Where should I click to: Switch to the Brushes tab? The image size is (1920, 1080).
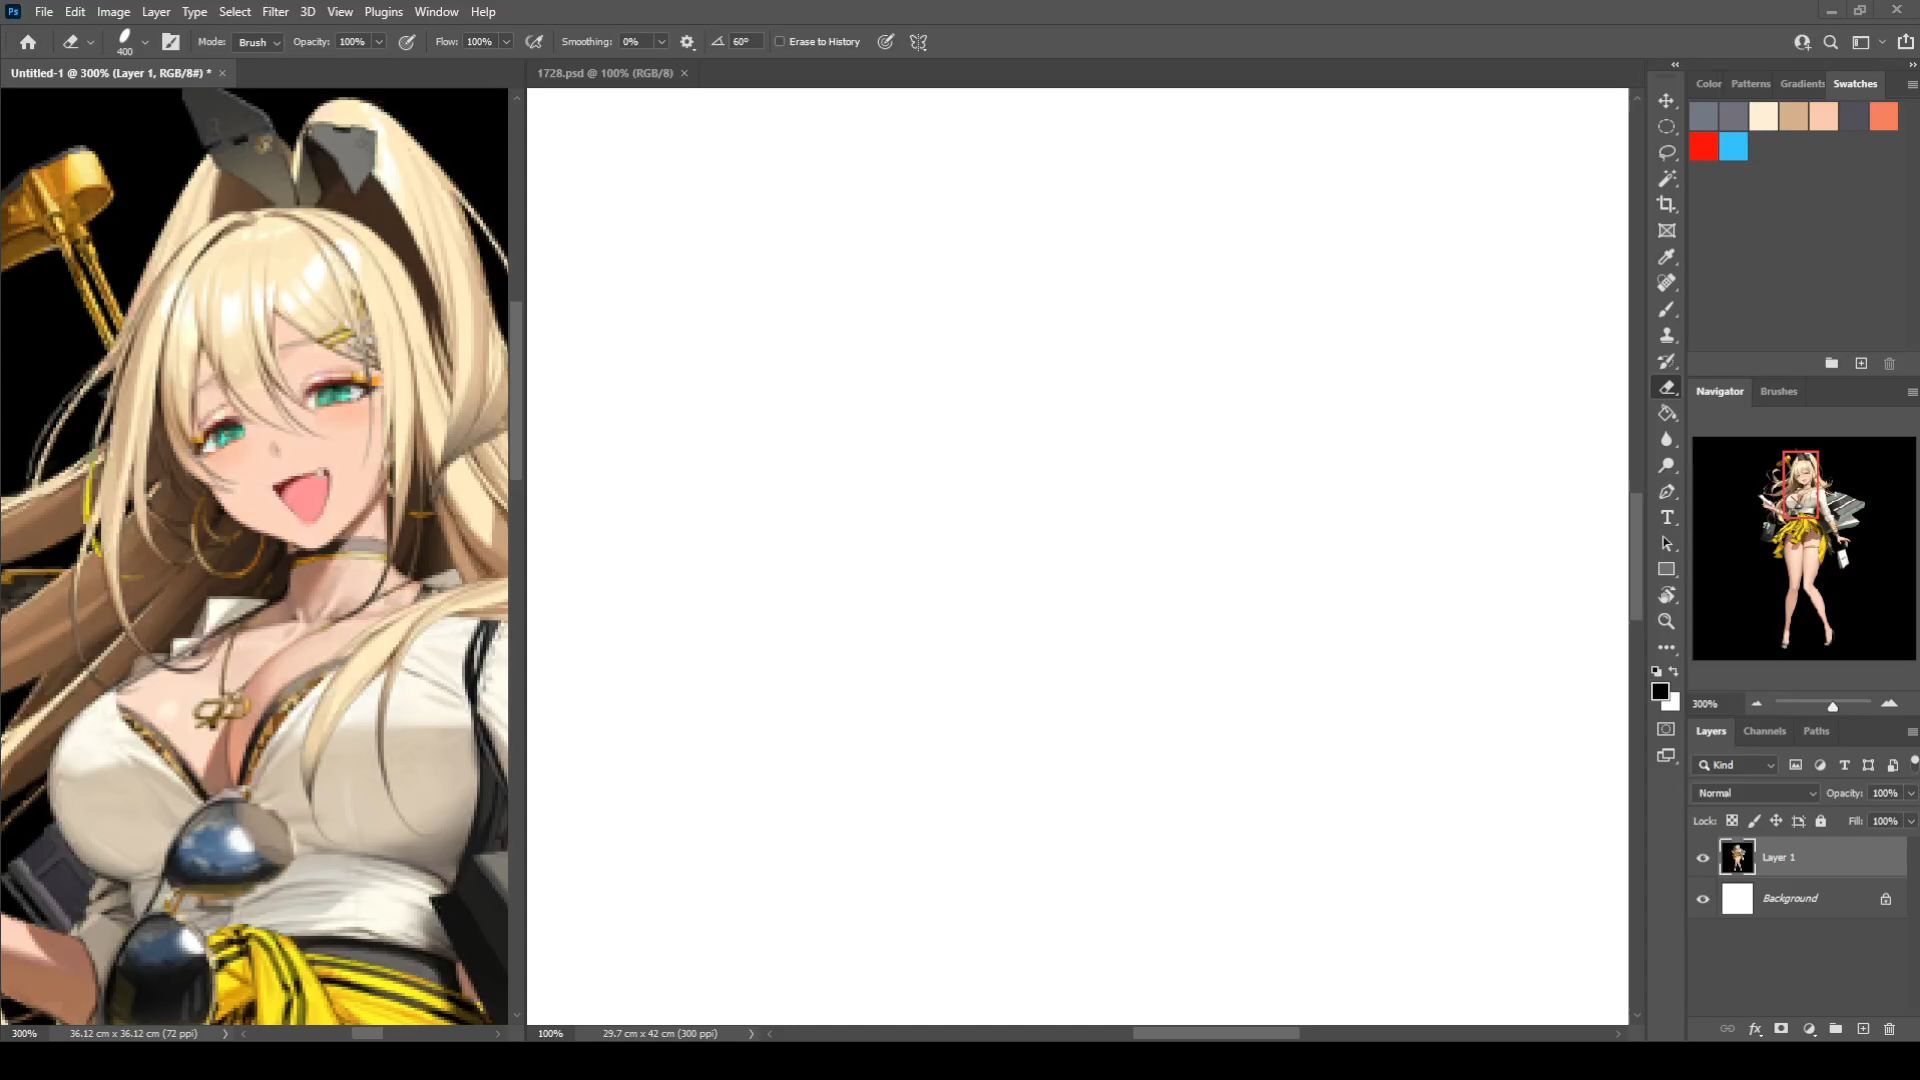point(1778,391)
